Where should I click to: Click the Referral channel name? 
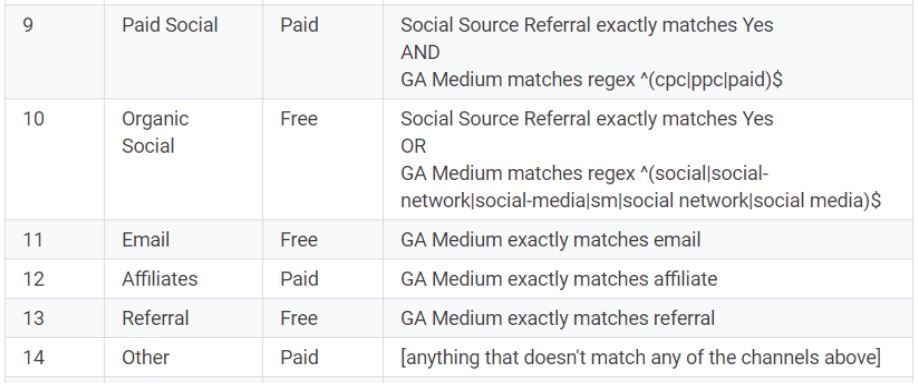[155, 318]
